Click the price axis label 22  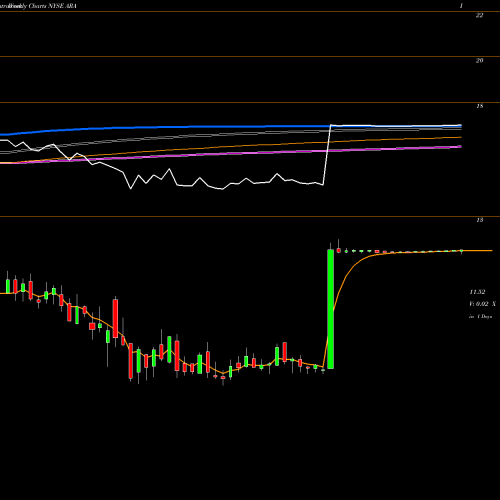point(479,15)
